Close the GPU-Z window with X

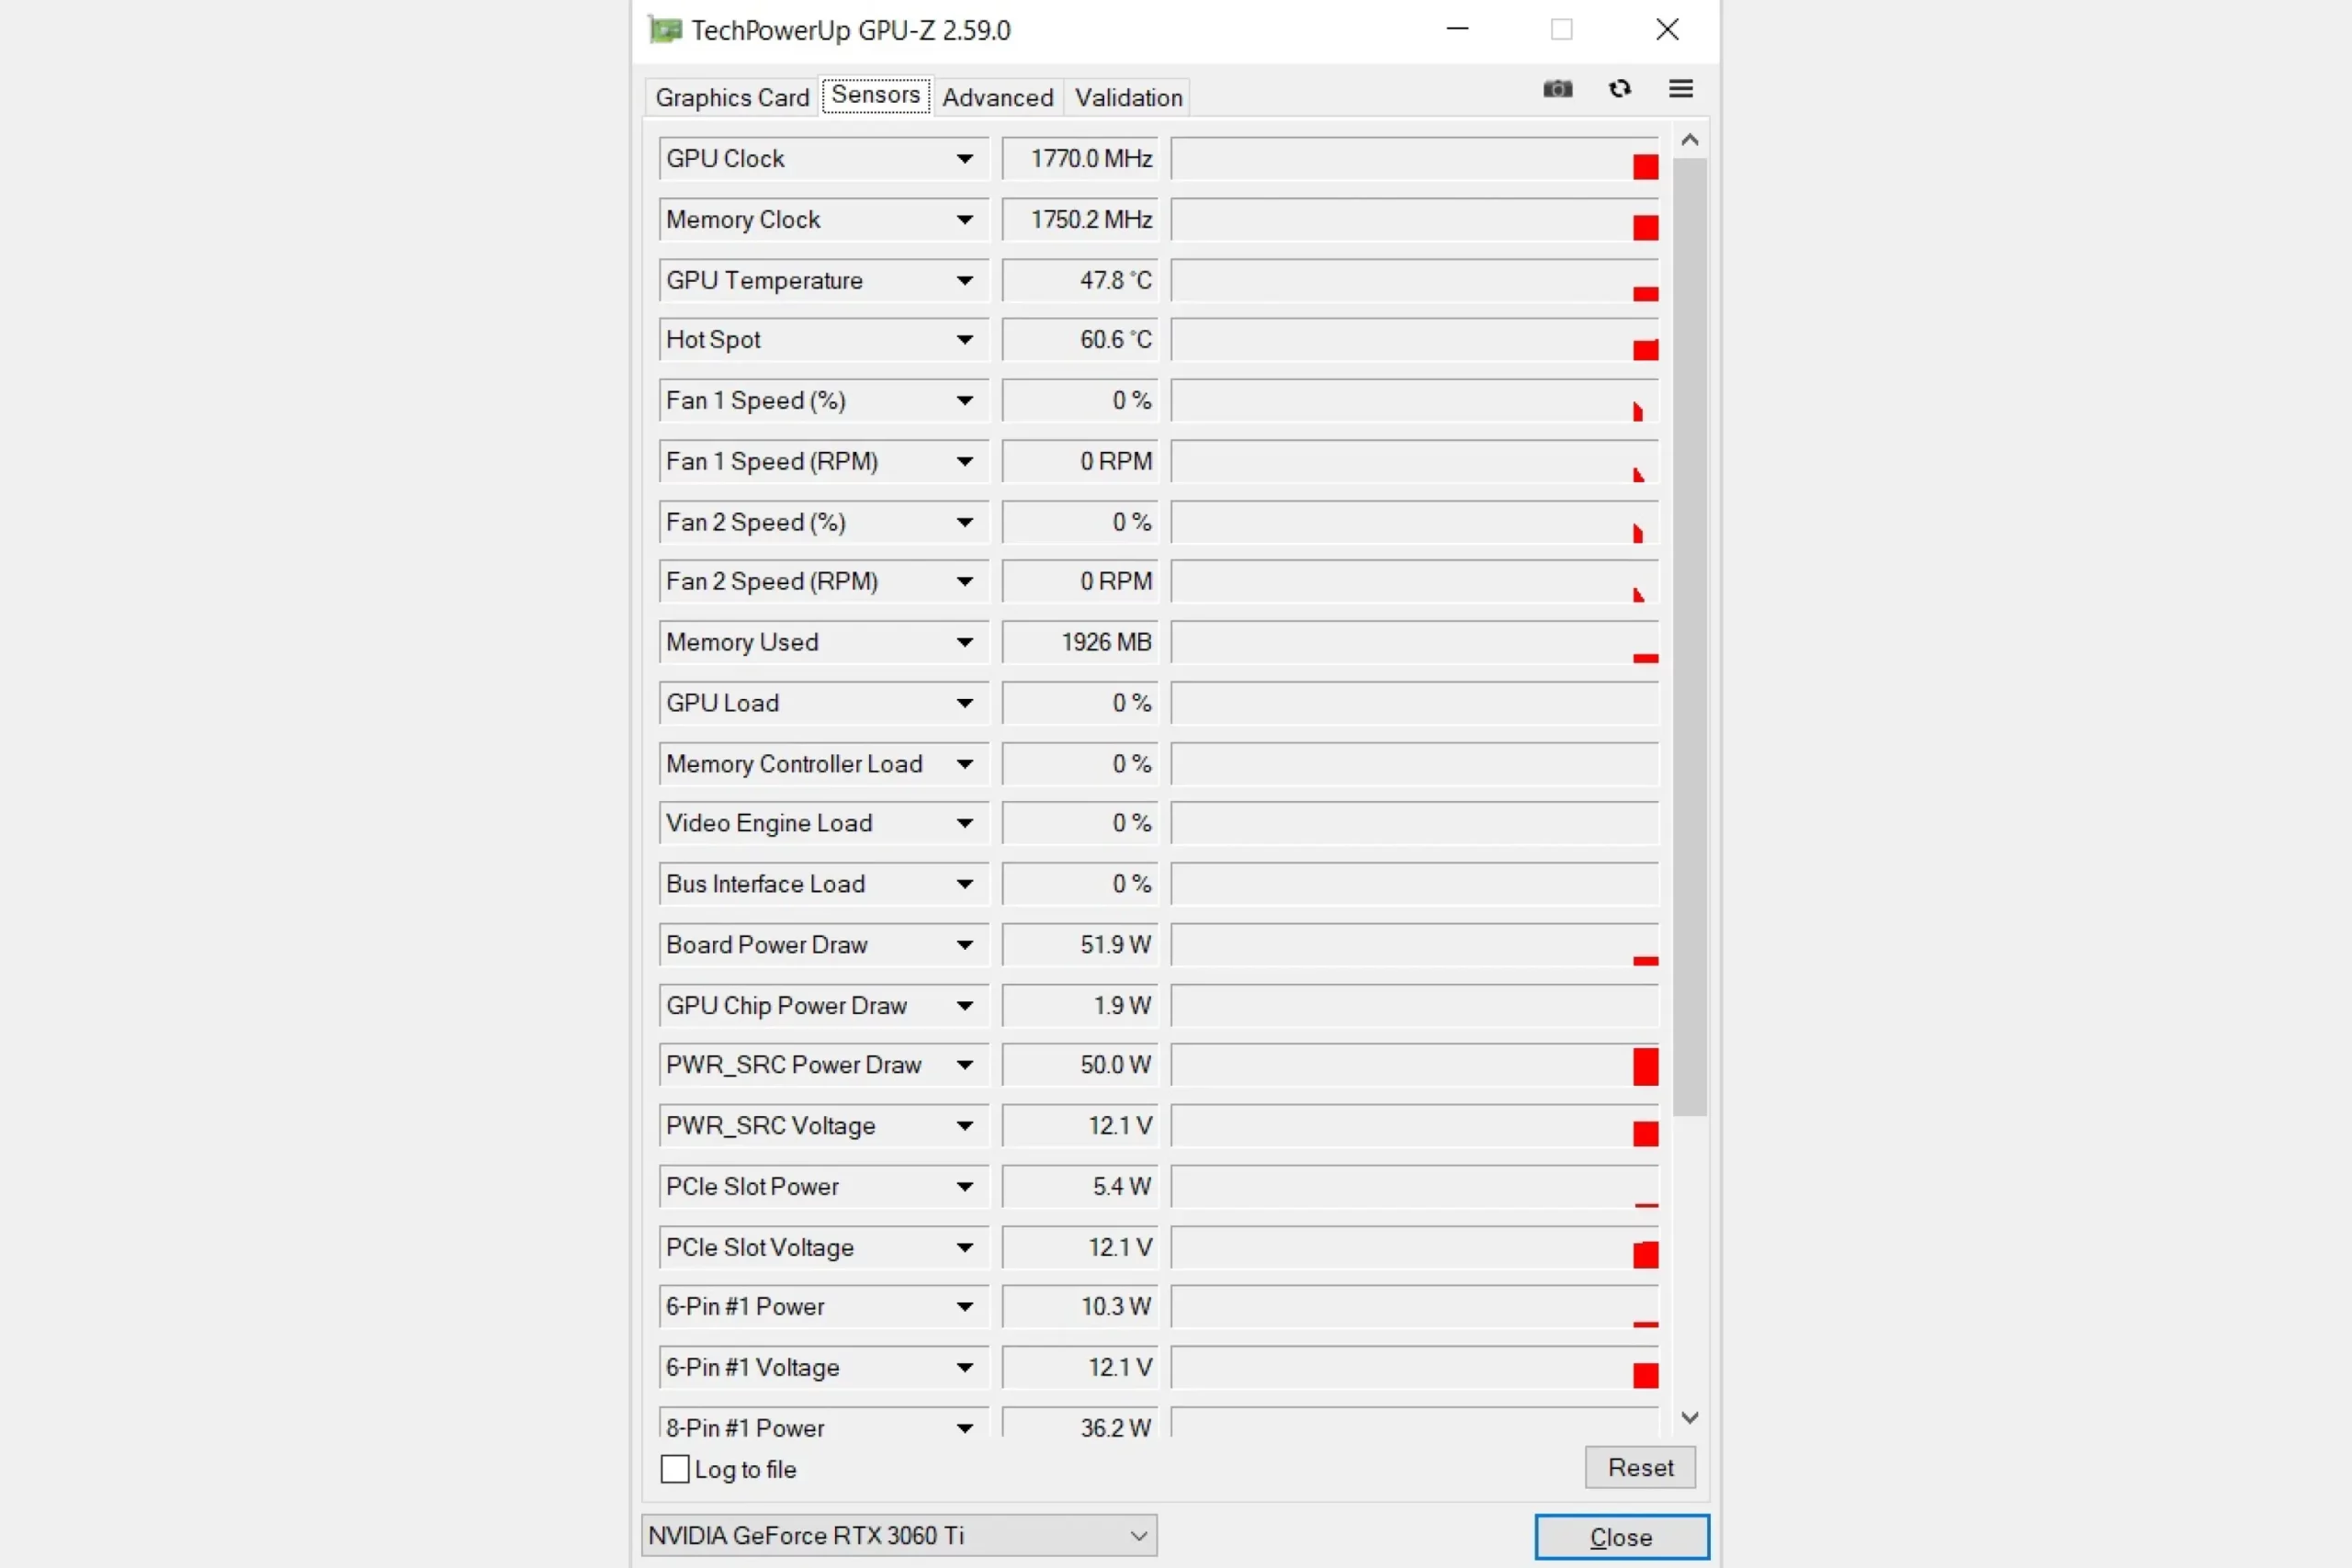coord(1666,30)
